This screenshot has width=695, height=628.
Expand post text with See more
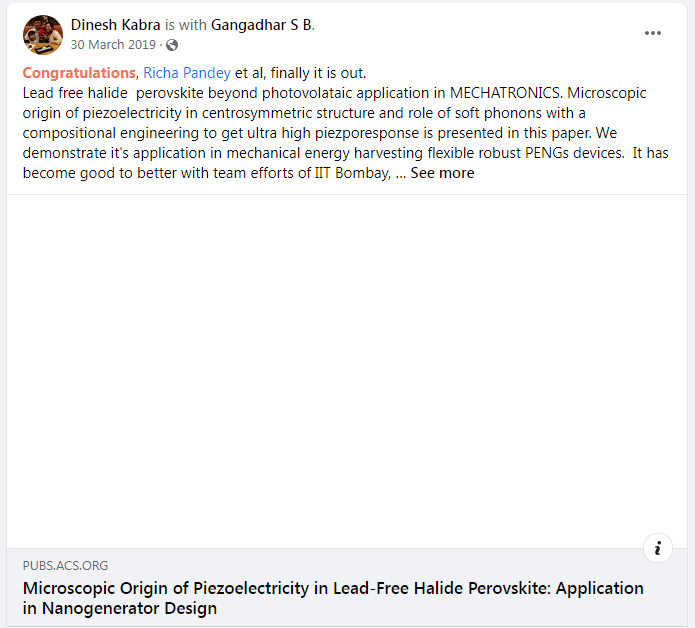pos(442,173)
